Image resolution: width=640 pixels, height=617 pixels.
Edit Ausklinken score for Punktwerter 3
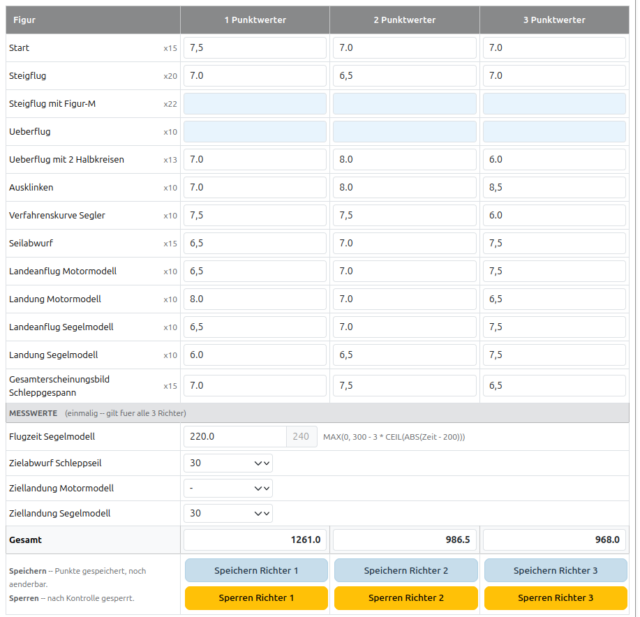click(555, 187)
